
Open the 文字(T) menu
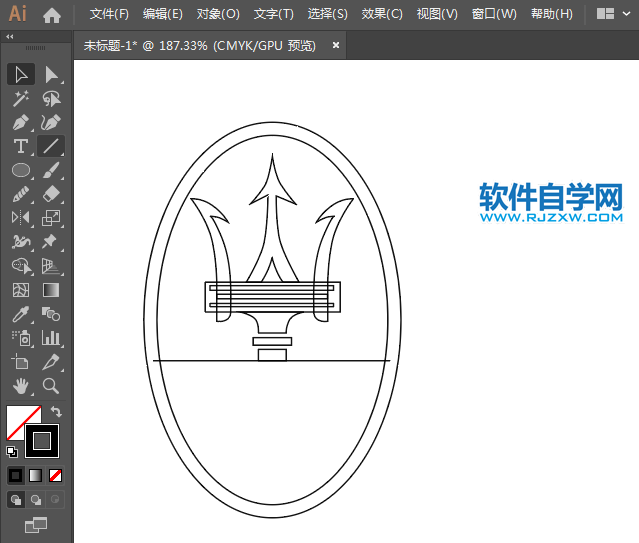[x=274, y=14]
